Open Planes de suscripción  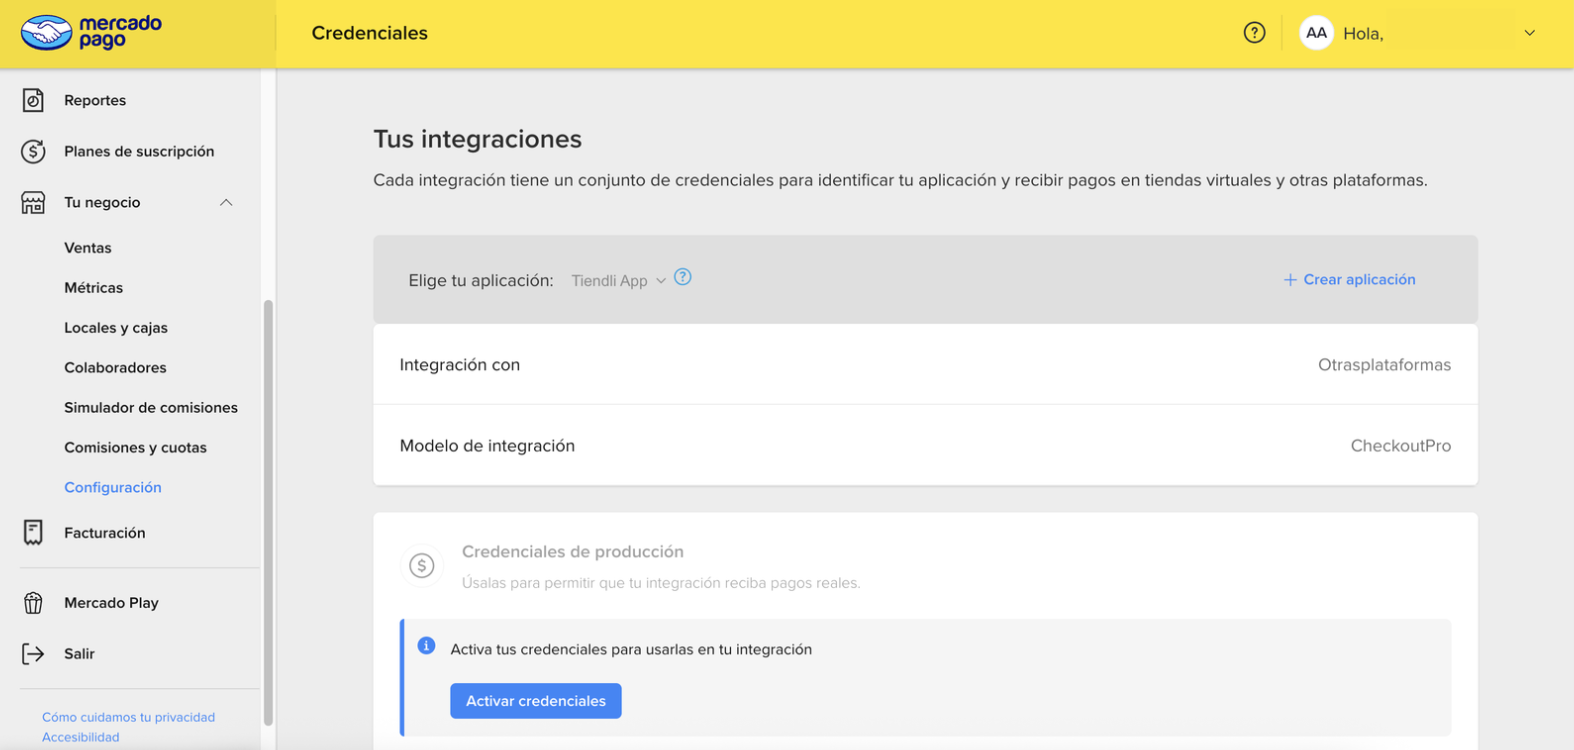[x=139, y=151]
